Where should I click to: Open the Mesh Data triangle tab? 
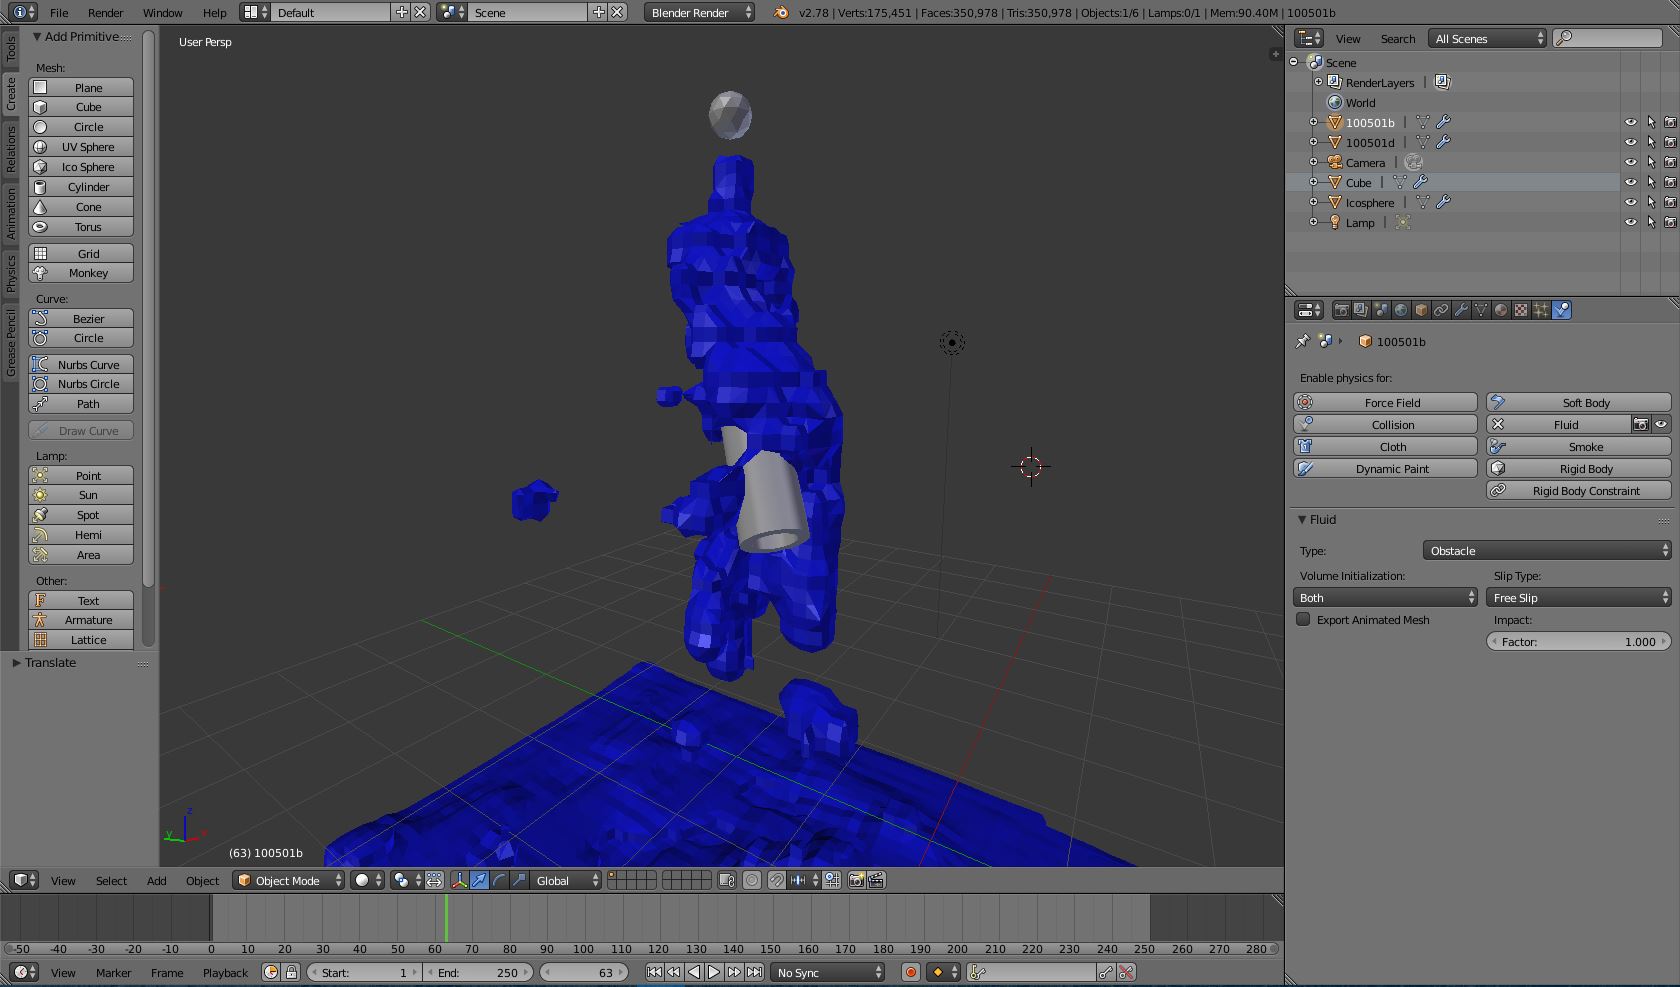[x=1481, y=310]
